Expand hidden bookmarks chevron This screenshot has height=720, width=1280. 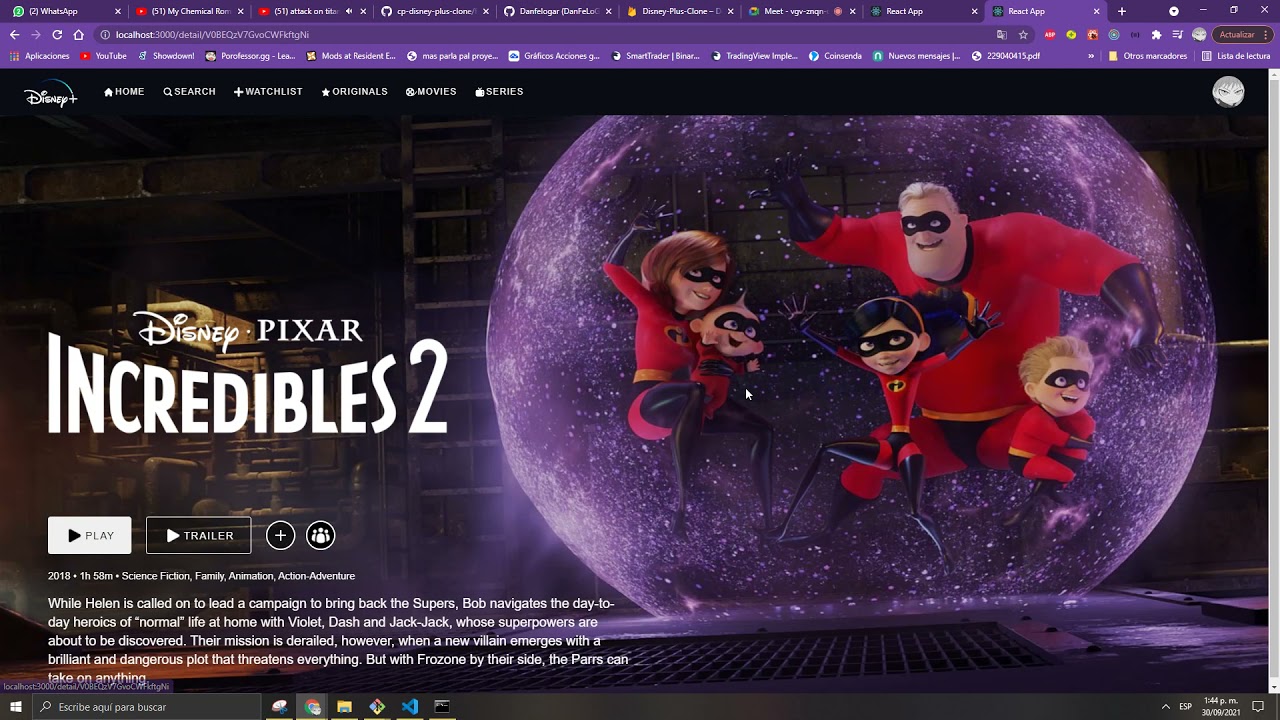[x=1091, y=56]
